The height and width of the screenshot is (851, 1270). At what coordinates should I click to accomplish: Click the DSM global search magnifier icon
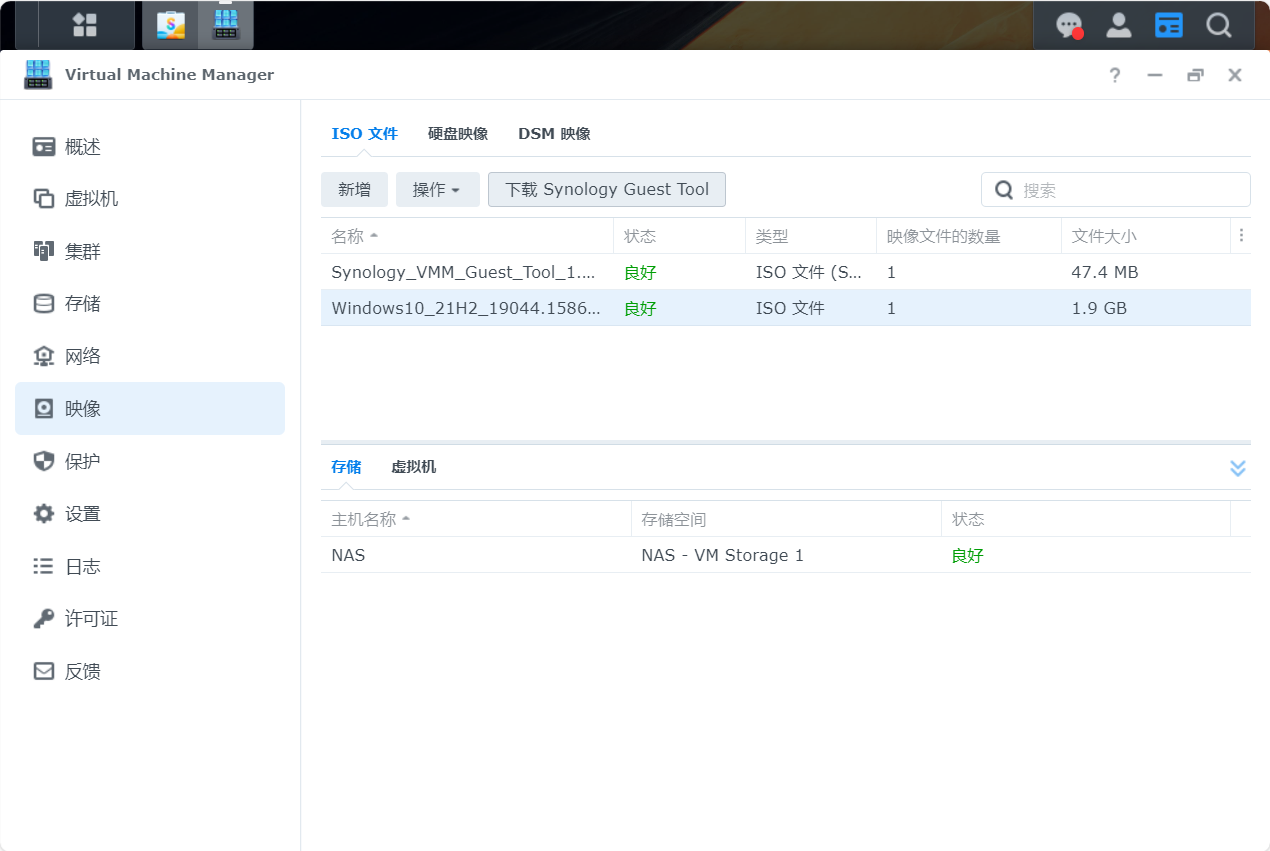tap(1218, 25)
